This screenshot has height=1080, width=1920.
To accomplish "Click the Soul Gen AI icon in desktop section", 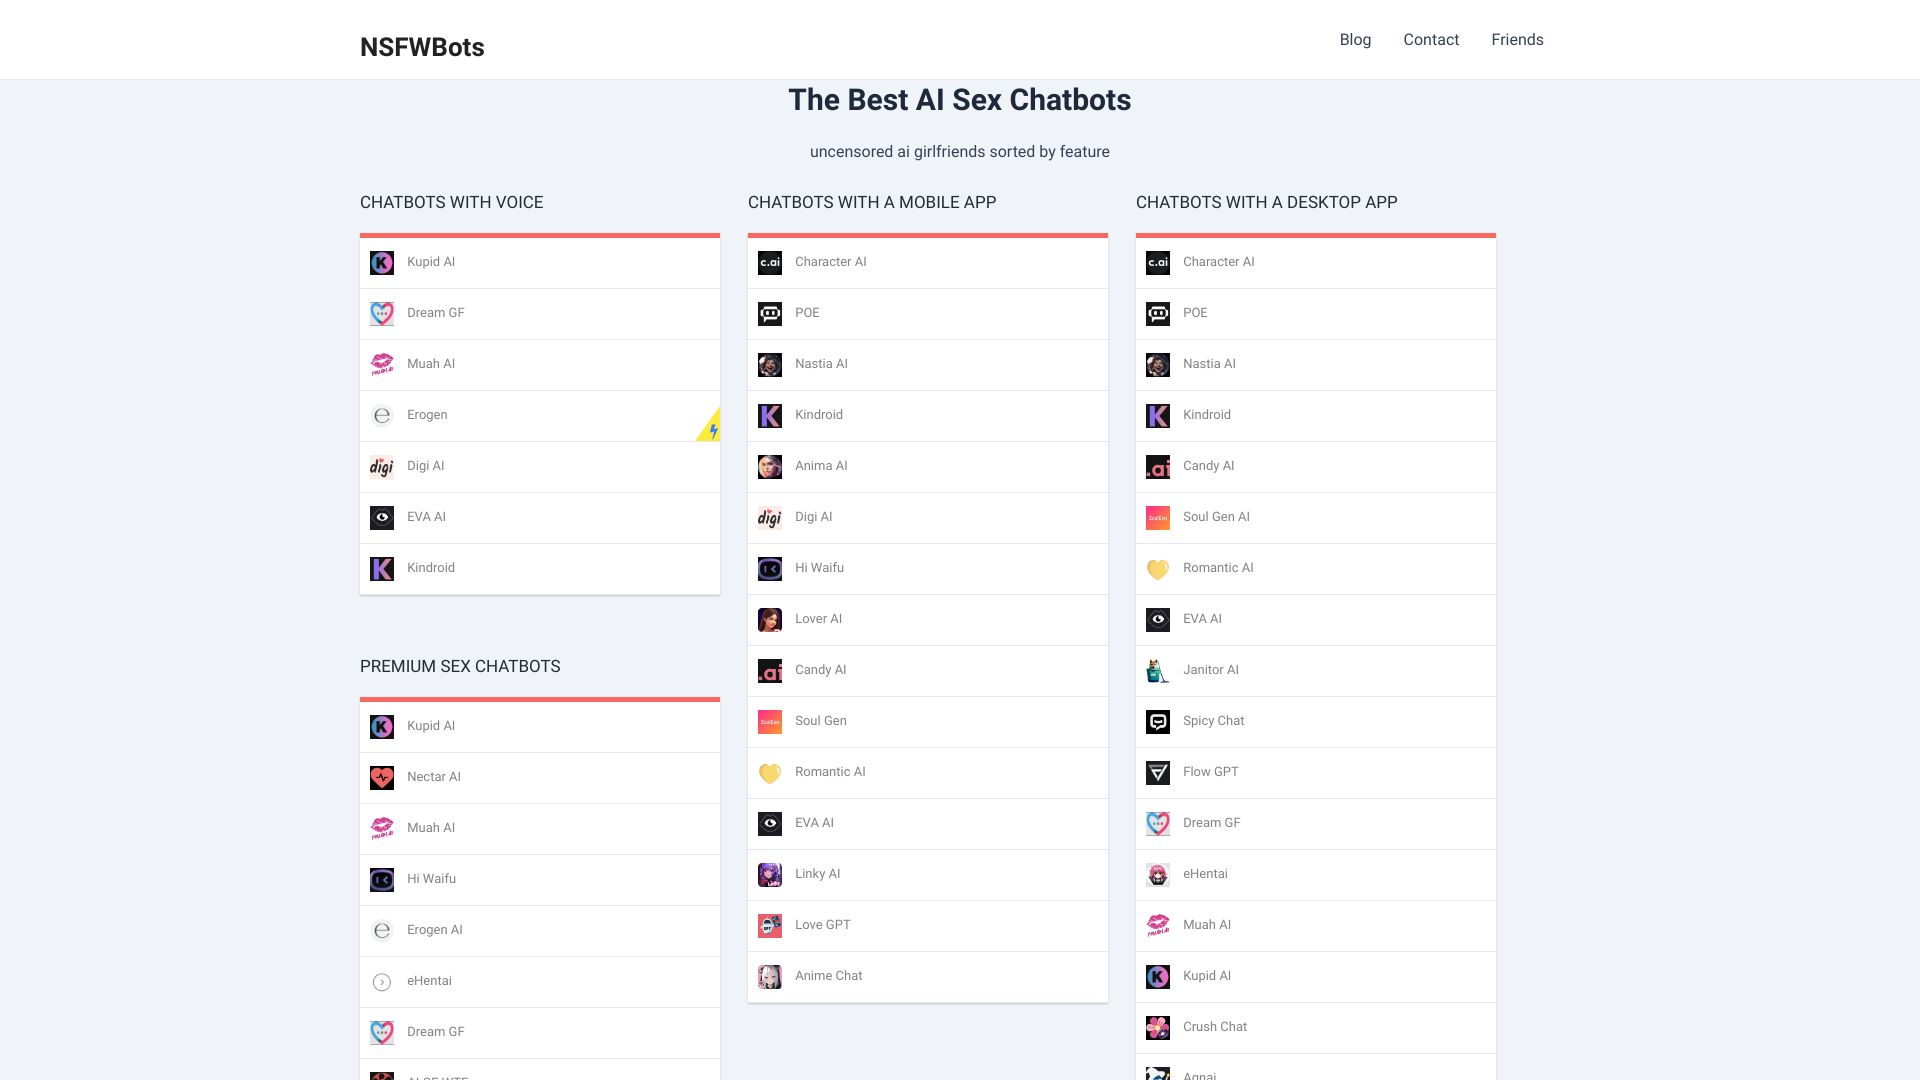I will [x=1156, y=517].
